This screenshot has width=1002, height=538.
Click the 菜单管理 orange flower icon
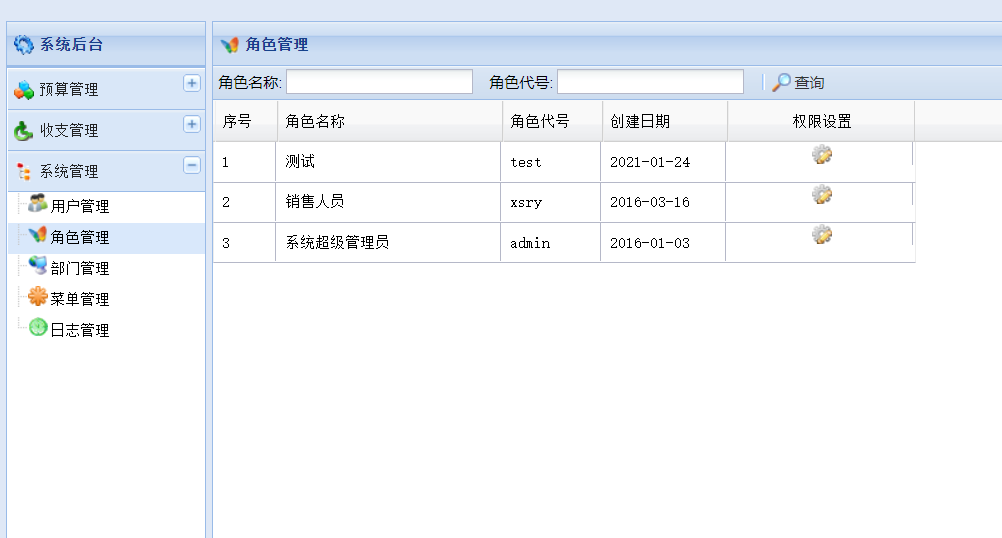click(x=38, y=296)
